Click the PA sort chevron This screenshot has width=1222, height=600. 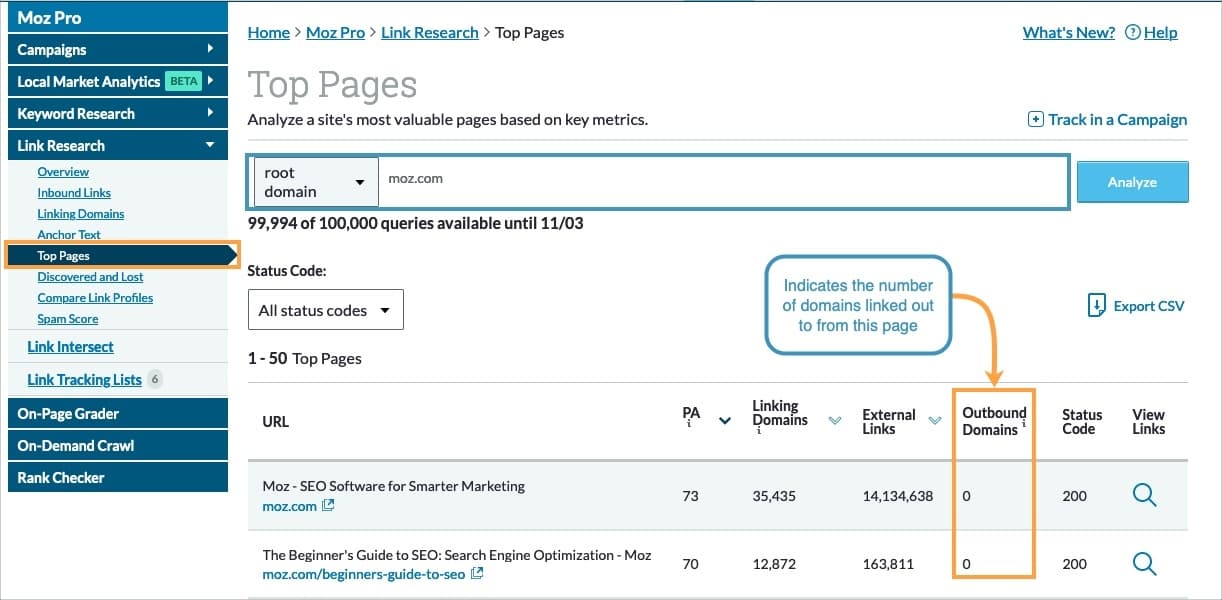pos(726,421)
